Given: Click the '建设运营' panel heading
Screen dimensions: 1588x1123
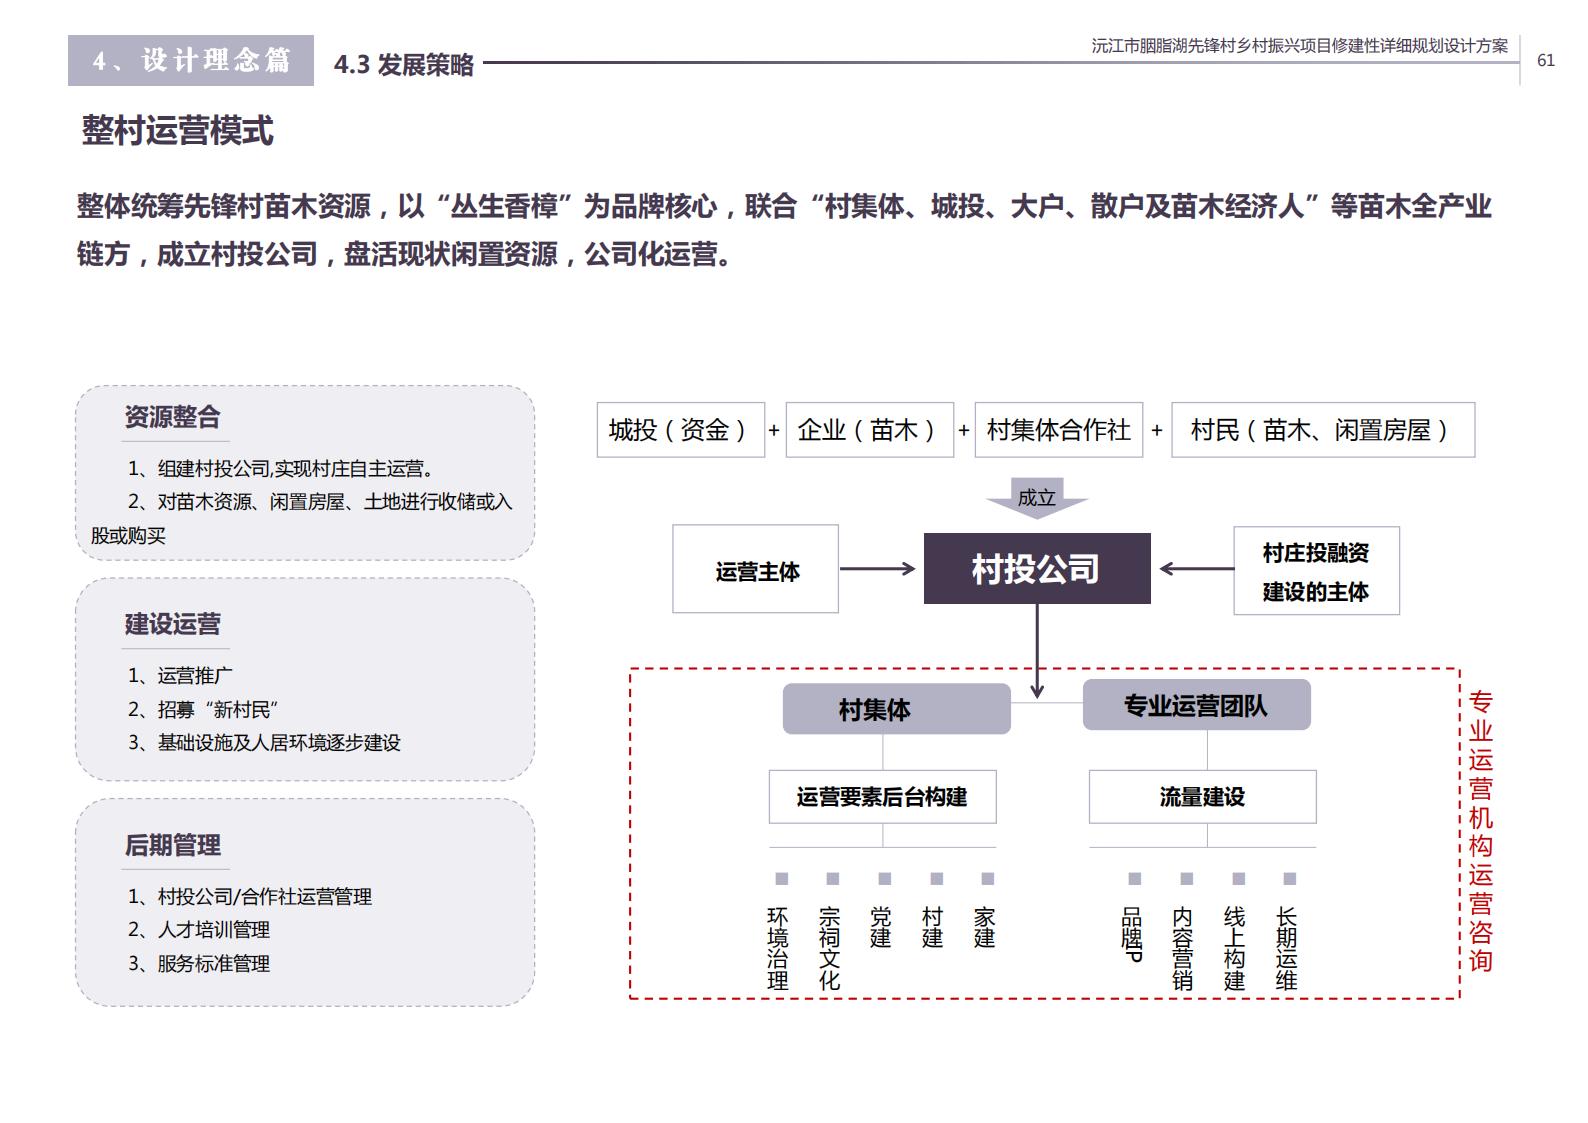Looking at the screenshot, I should pyautogui.click(x=172, y=624).
